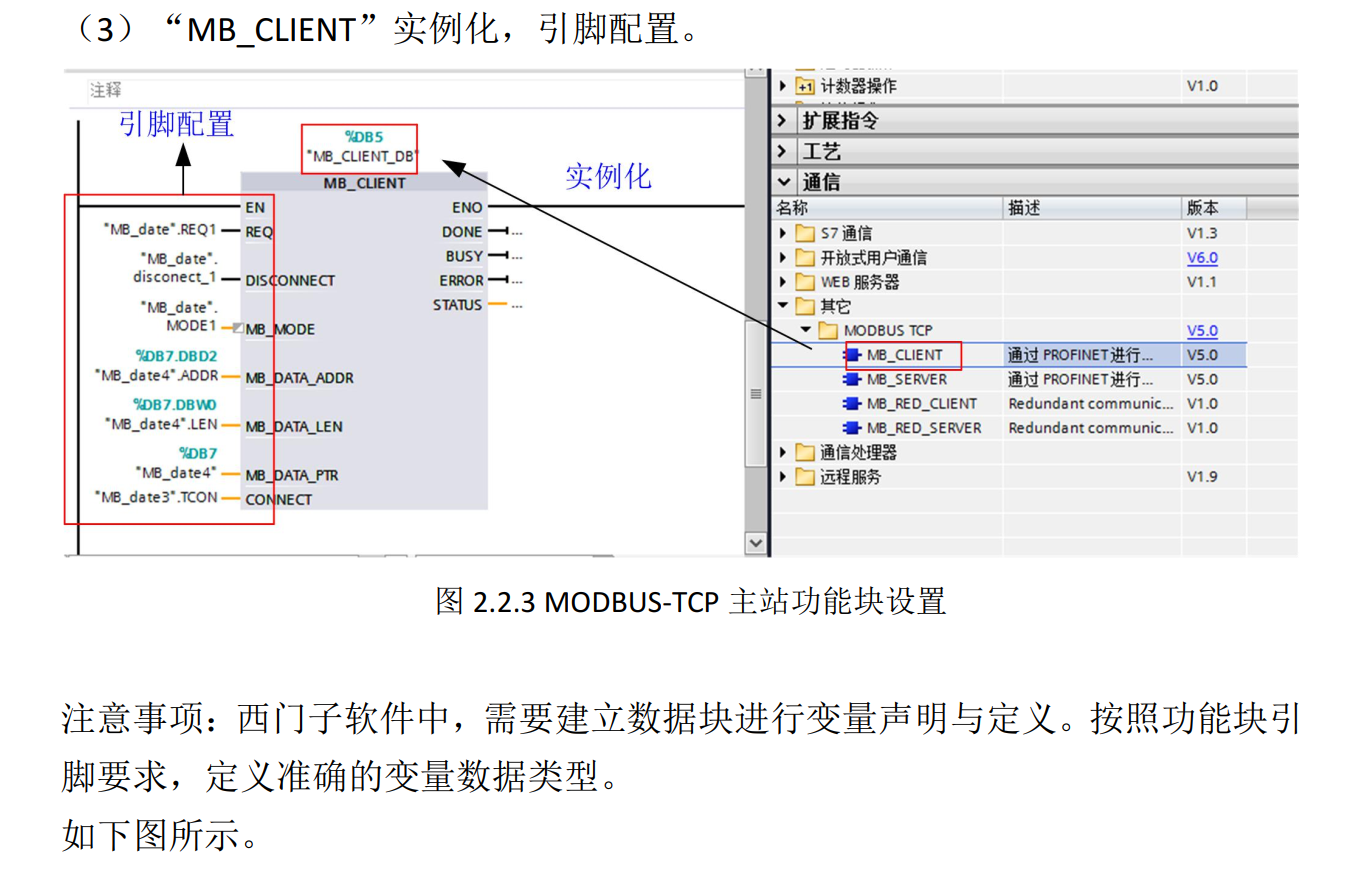Screen dimensions: 1348x891
Task: Click the MB_CLIENT row's 通过 PROFINET进行 description
Action: pos(1080,355)
